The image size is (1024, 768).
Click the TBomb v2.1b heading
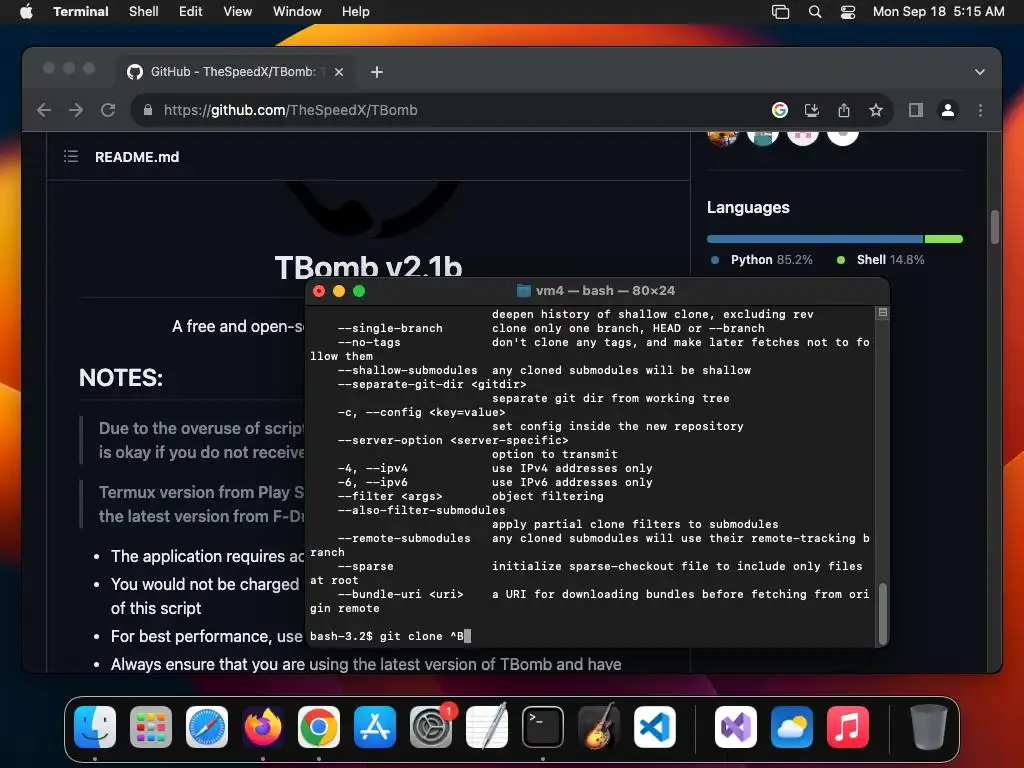(x=368, y=266)
